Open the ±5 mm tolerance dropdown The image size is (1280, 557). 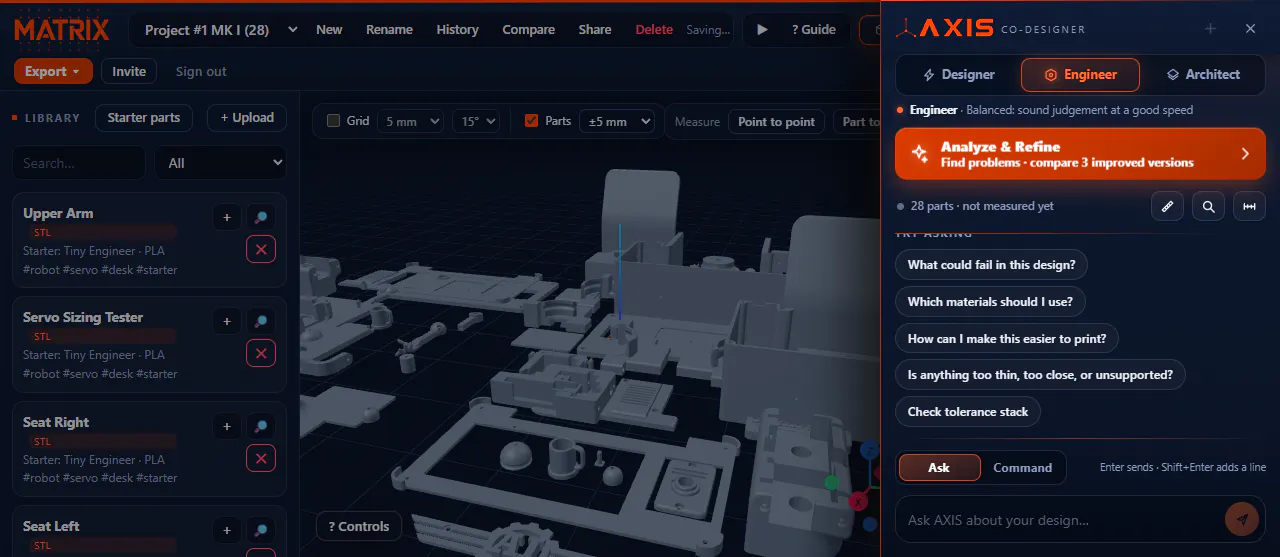pyautogui.click(x=617, y=121)
